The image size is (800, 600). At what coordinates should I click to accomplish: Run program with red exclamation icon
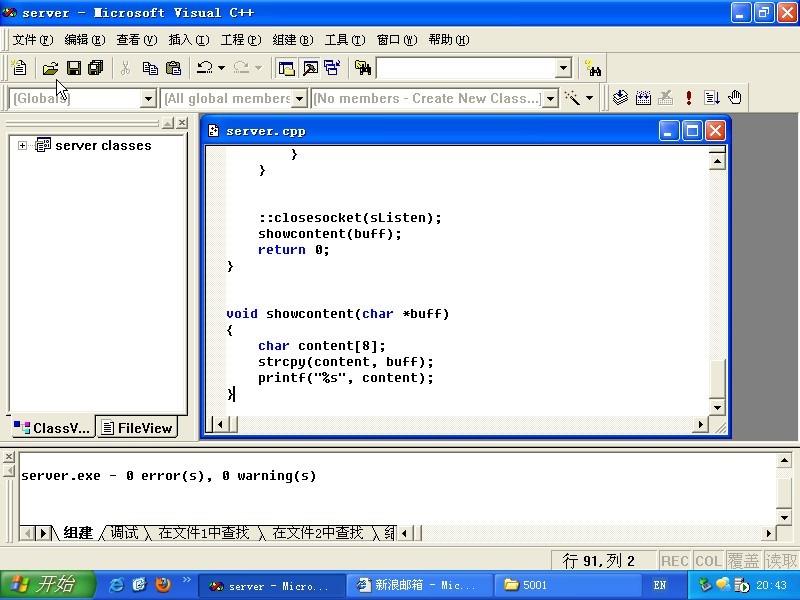point(689,97)
